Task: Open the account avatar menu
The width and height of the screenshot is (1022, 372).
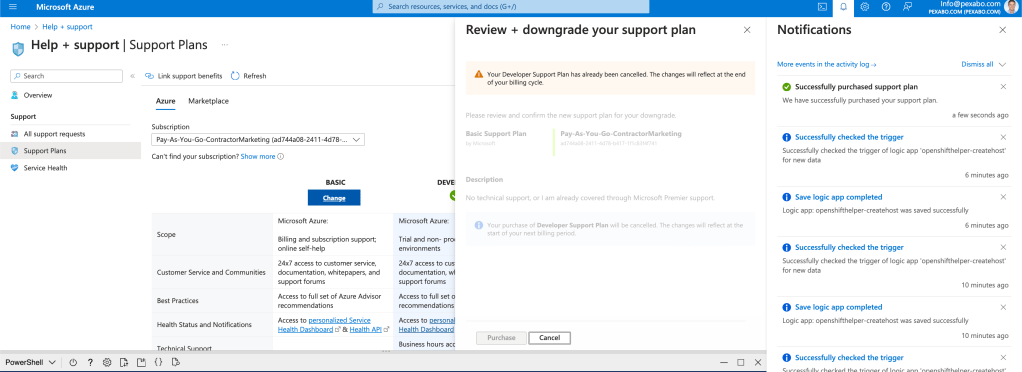Action: tap(1012, 7)
